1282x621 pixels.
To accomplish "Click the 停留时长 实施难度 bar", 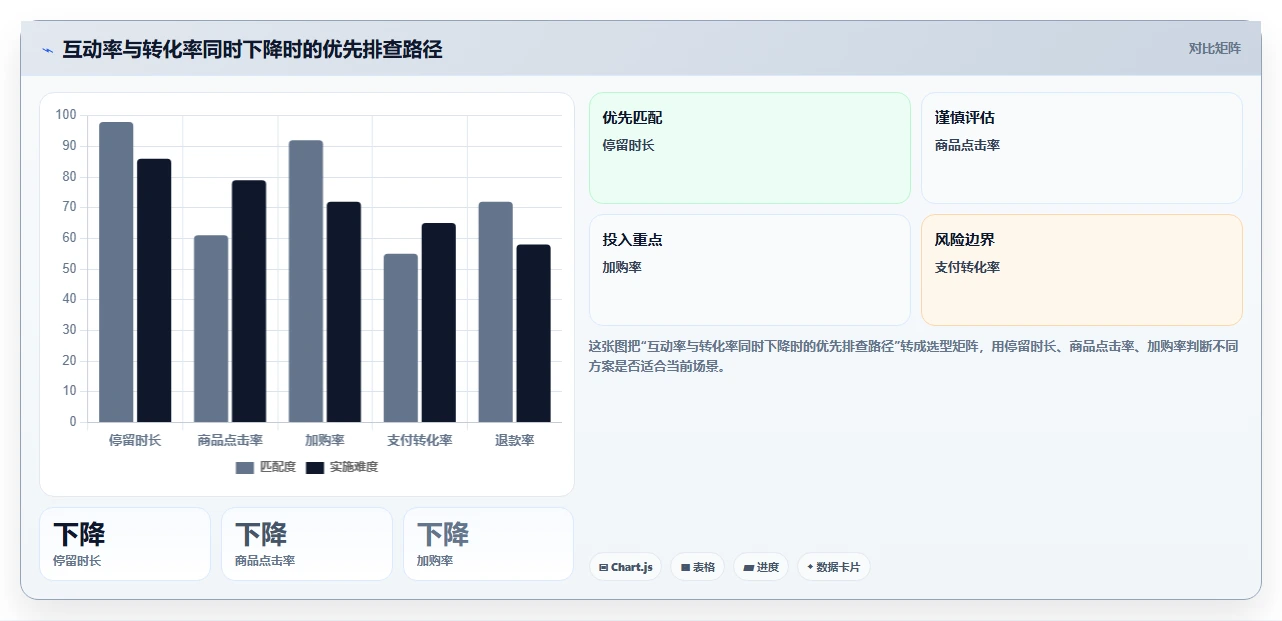I will (x=154, y=290).
